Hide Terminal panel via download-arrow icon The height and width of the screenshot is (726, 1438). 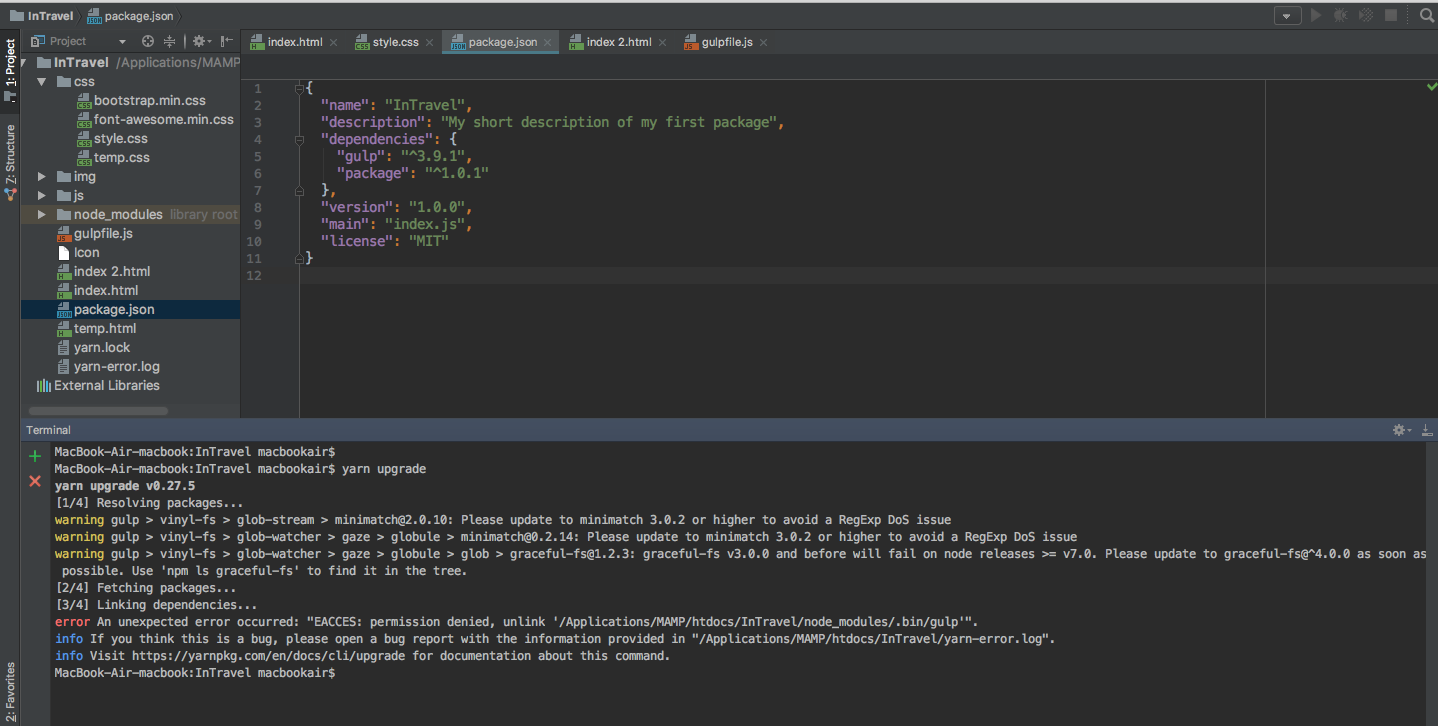pos(1427,430)
